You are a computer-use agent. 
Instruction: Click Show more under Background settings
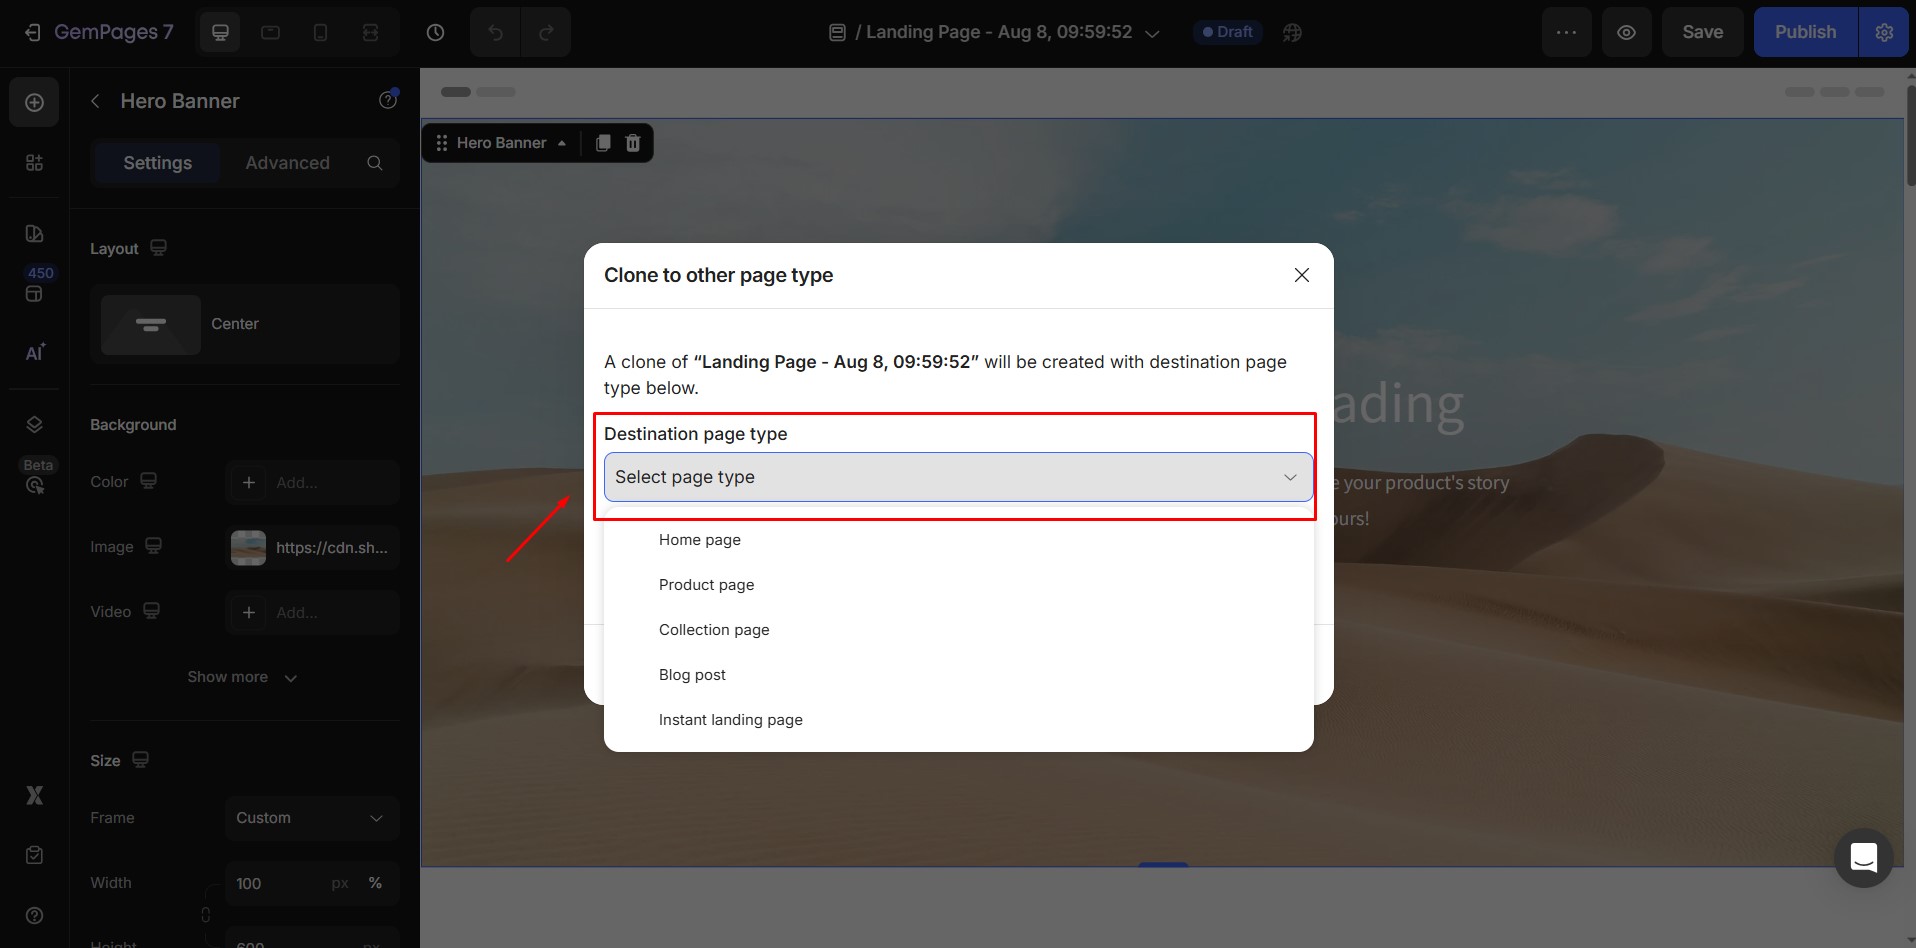[x=241, y=677]
